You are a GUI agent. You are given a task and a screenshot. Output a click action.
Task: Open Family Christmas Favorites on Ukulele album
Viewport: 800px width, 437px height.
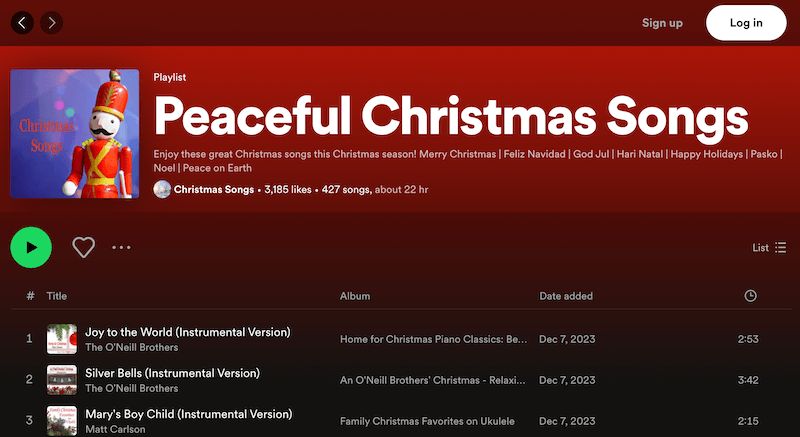point(433,421)
